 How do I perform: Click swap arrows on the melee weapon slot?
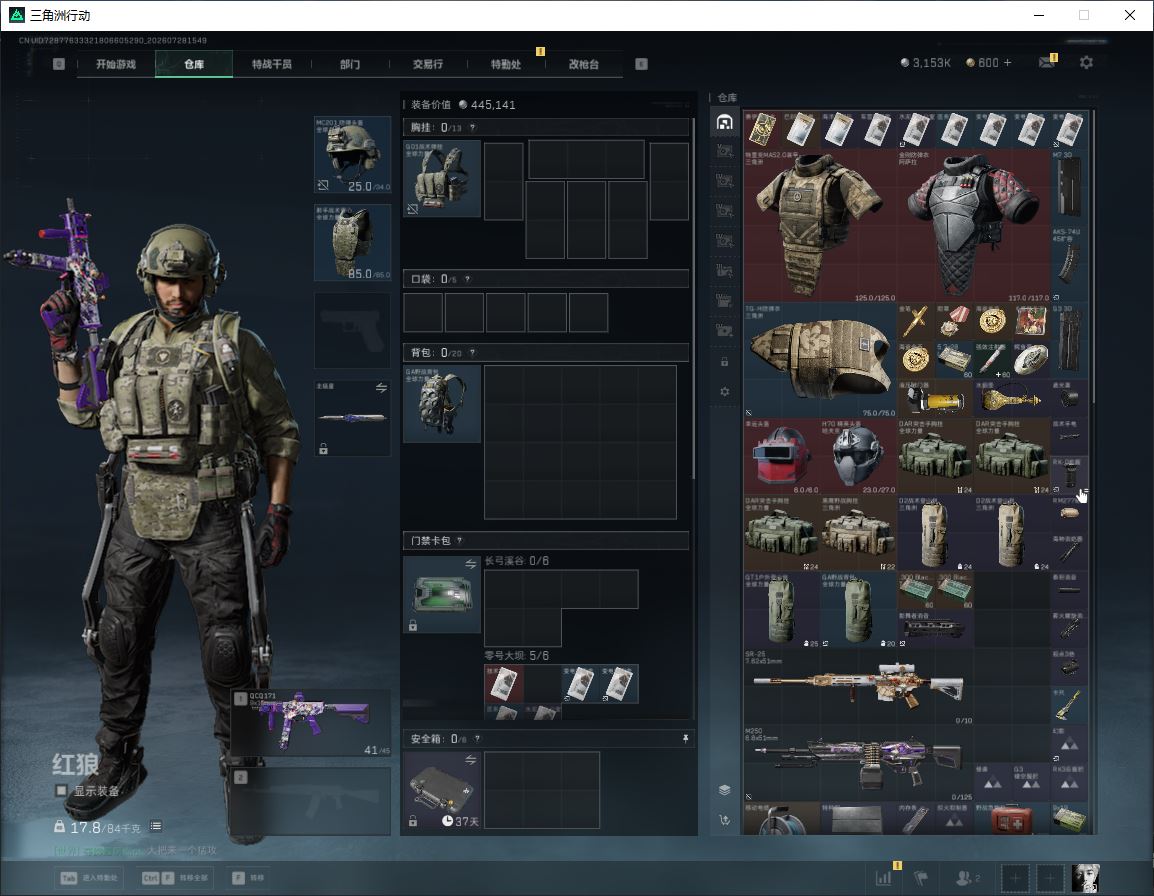[381, 387]
